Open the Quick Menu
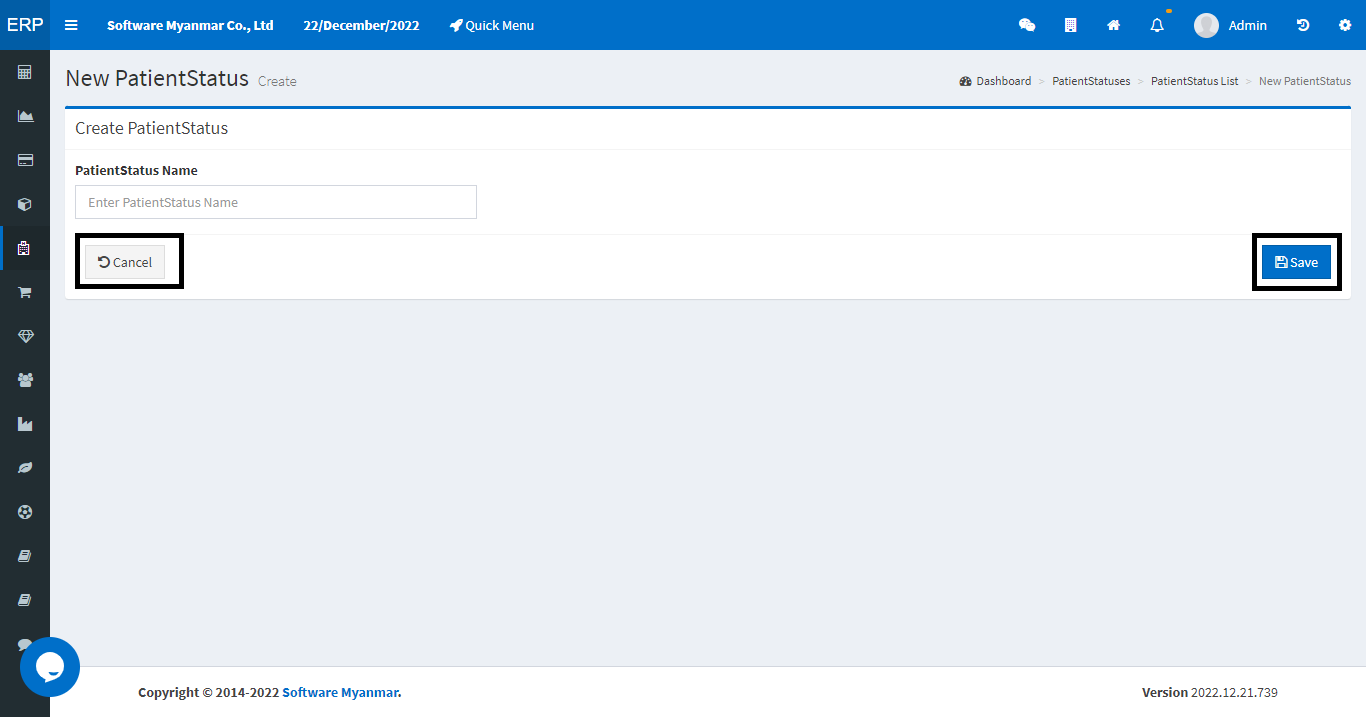 coord(492,25)
